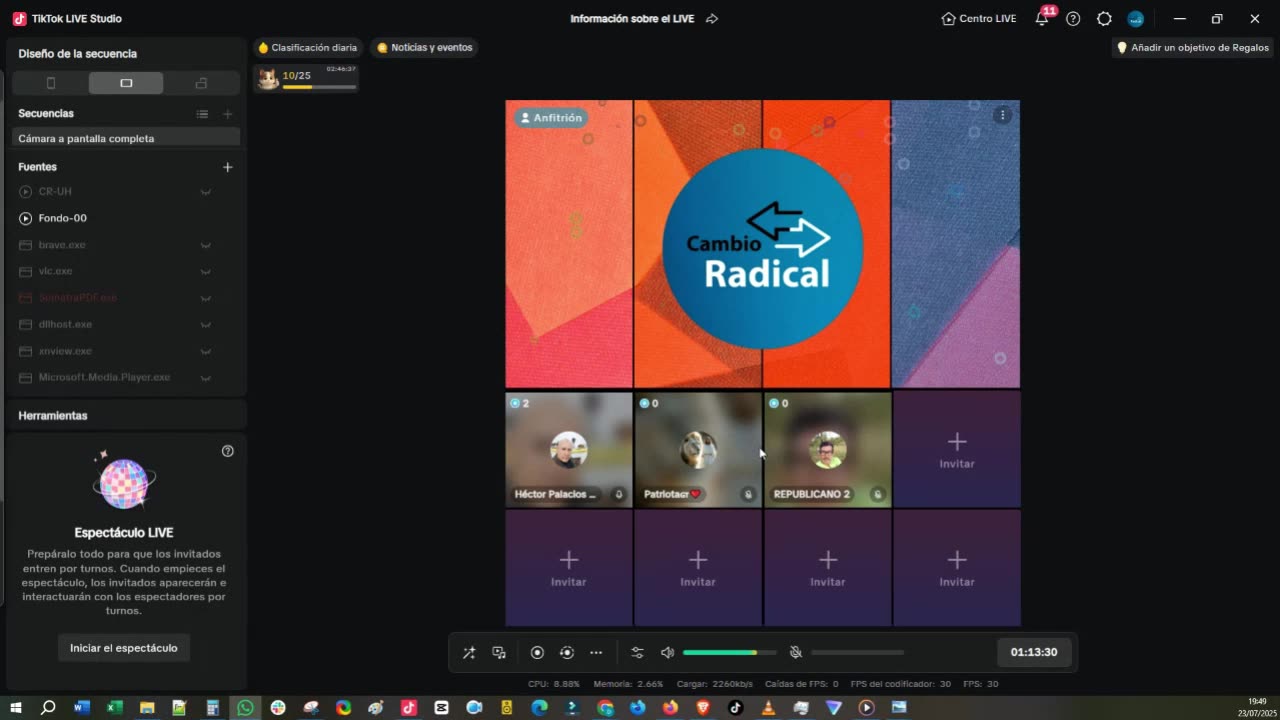The width and height of the screenshot is (1280, 720).
Task: Toggle Héctor Palacios microphone icon
Action: click(618, 494)
